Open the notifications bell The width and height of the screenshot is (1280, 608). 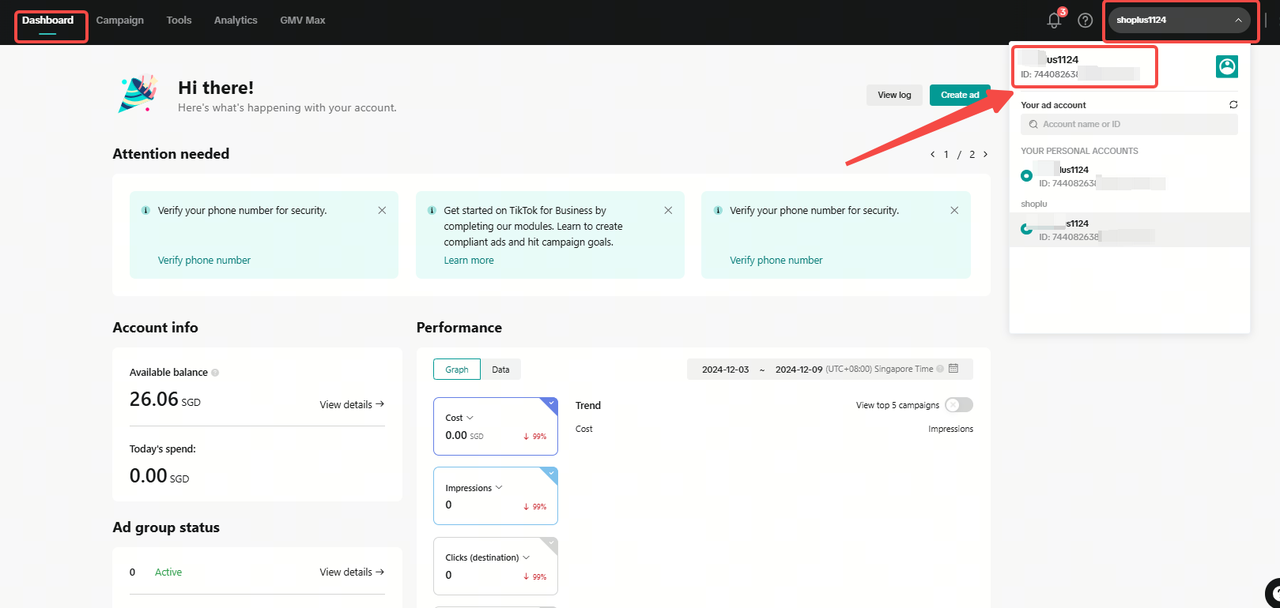(1053, 19)
